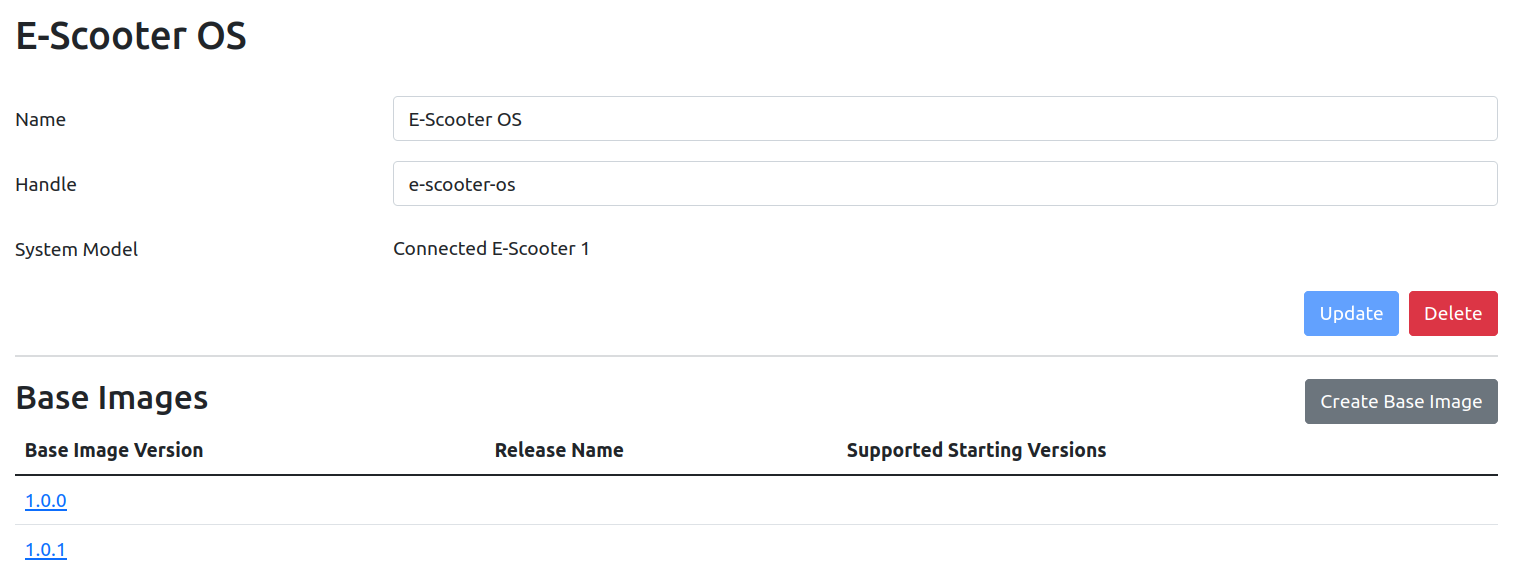This screenshot has width=1515, height=570.
Task: Click the Base Image Version column header
Action: pos(114,450)
